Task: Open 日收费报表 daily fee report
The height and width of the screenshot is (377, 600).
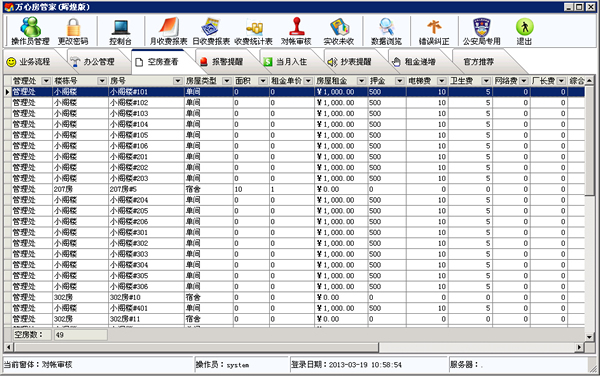Action: pos(211,31)
